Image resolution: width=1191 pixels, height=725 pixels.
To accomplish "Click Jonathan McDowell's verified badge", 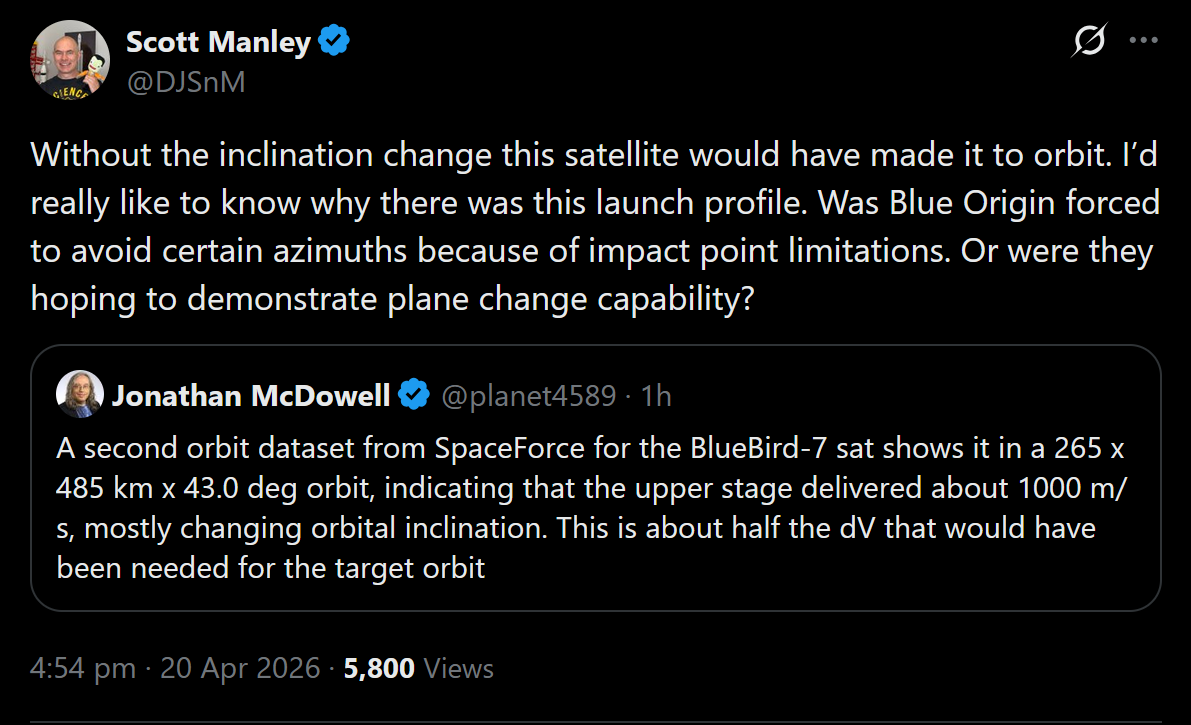I will pos(413,396).
